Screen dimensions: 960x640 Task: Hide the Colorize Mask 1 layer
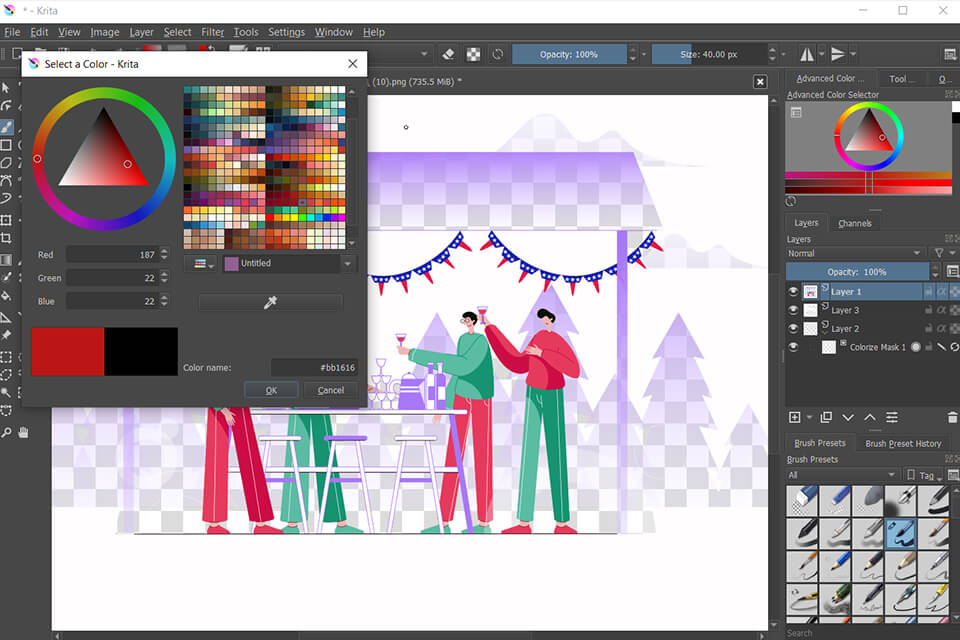793,347
